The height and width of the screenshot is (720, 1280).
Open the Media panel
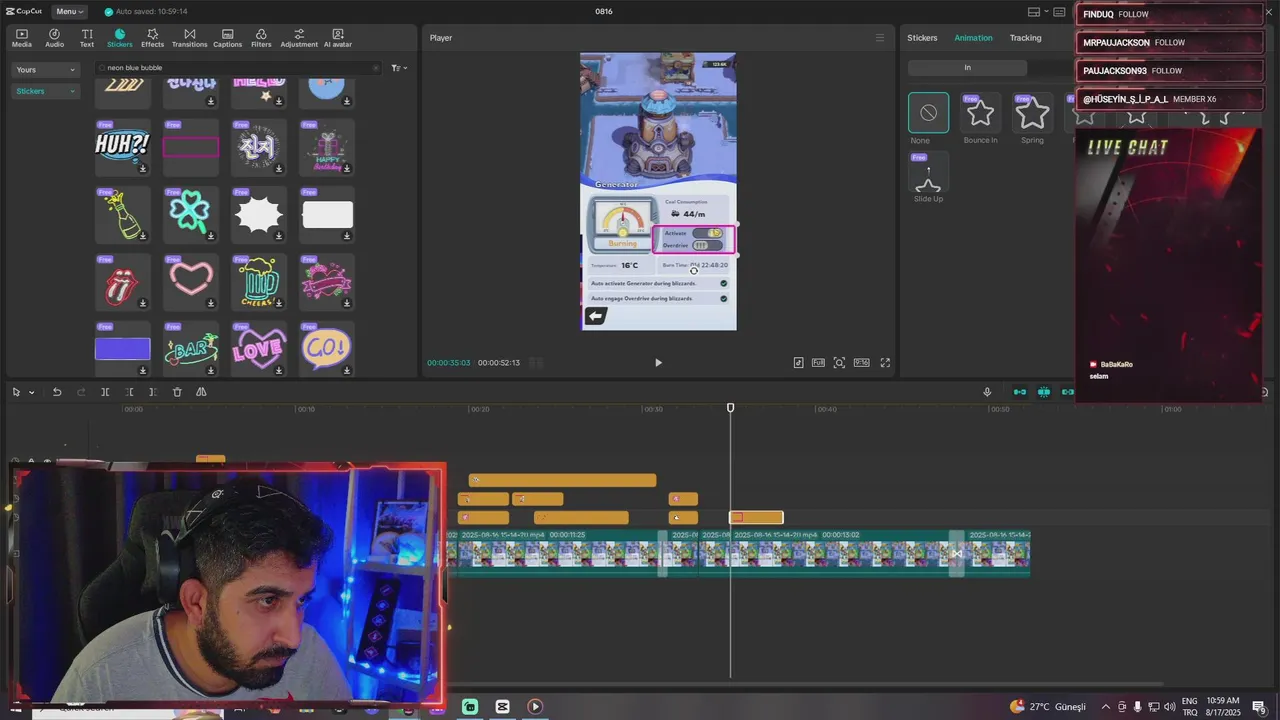pyautogui.click(x=21, y=38)
